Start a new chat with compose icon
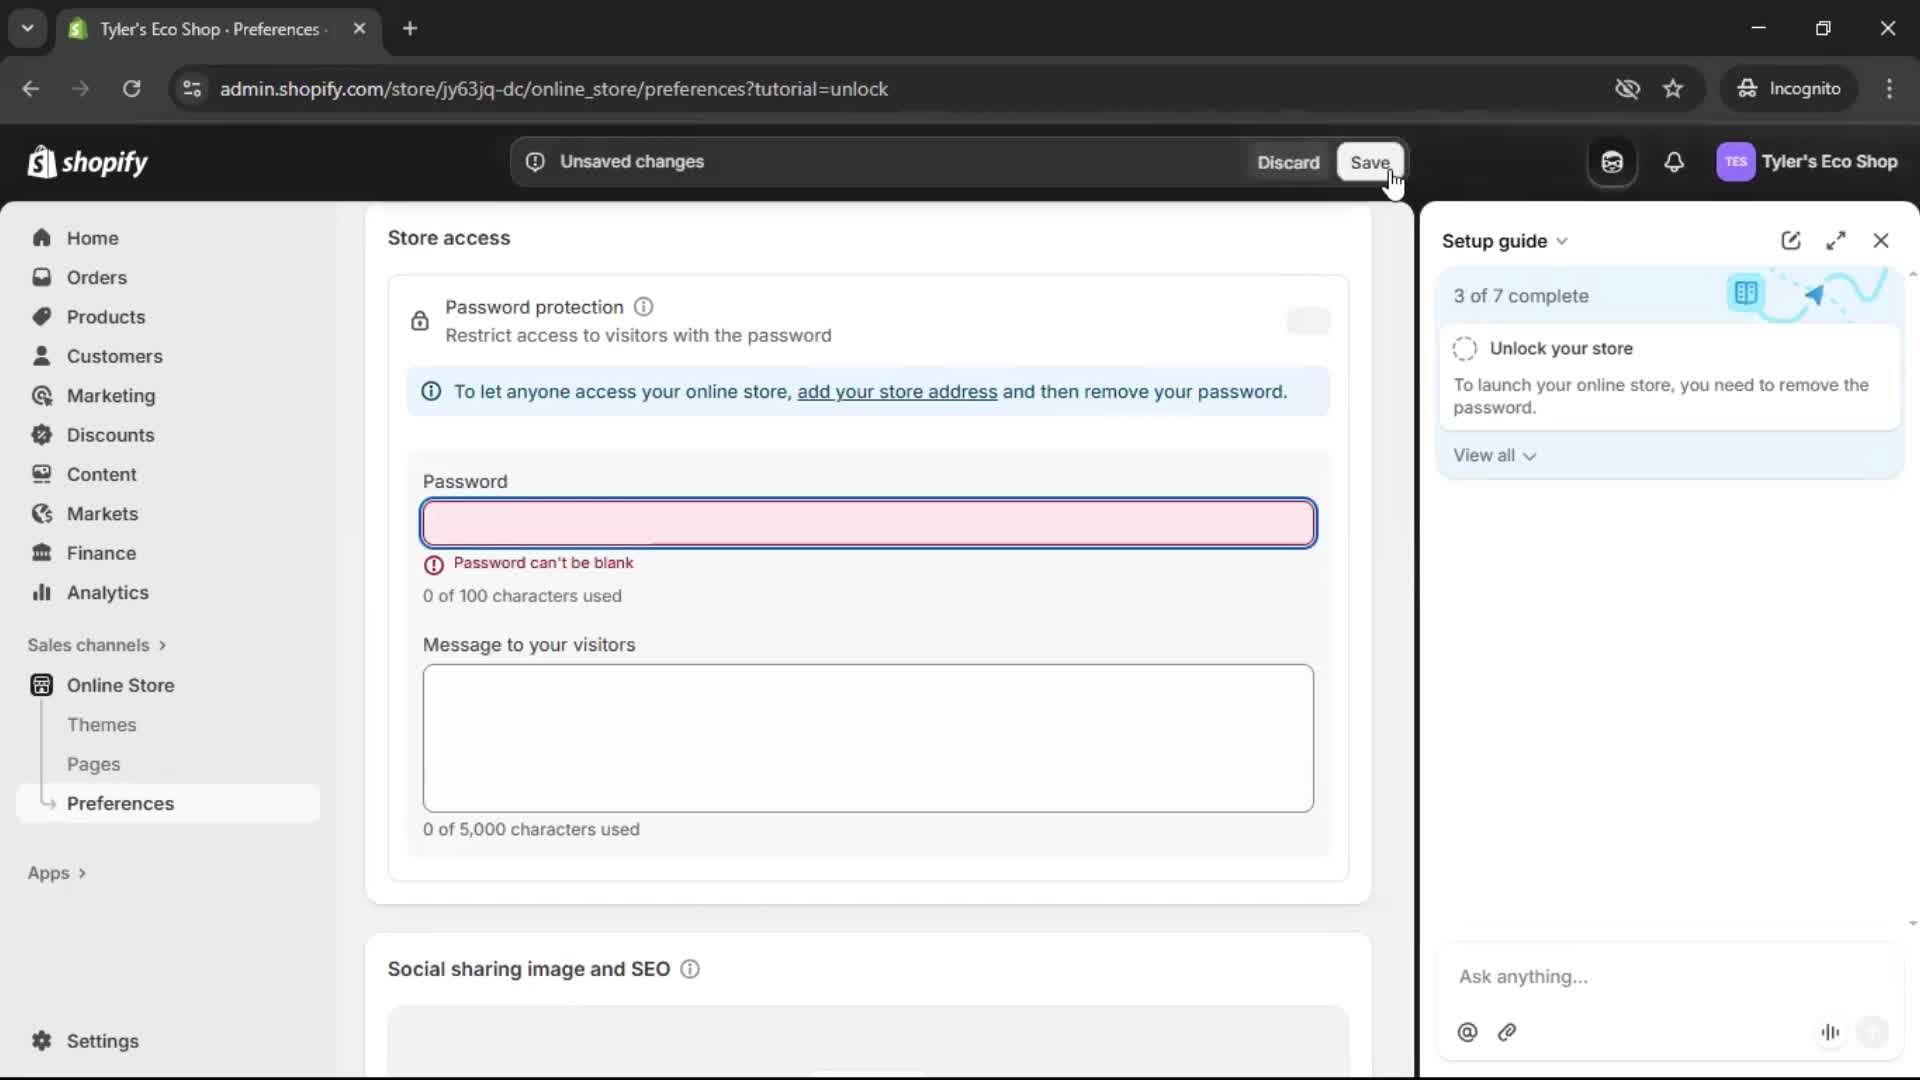Viewport: 1920px width, 1080px height. 1790,241
